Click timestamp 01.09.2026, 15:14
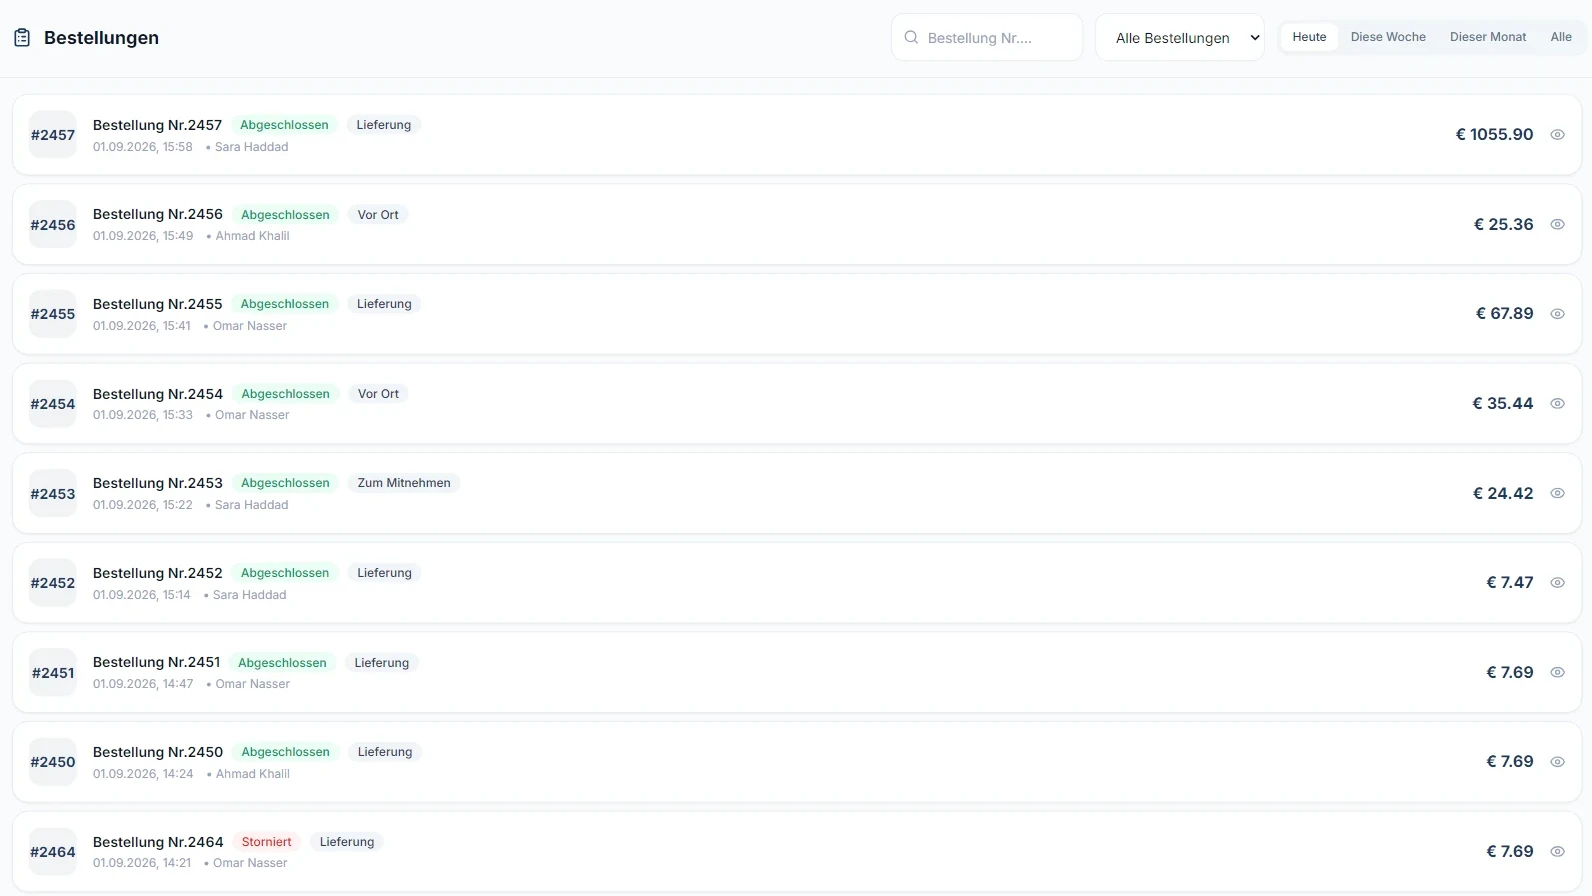This screenshot has height=896, width=1592. pyautogui.click(x=141, y=595)
